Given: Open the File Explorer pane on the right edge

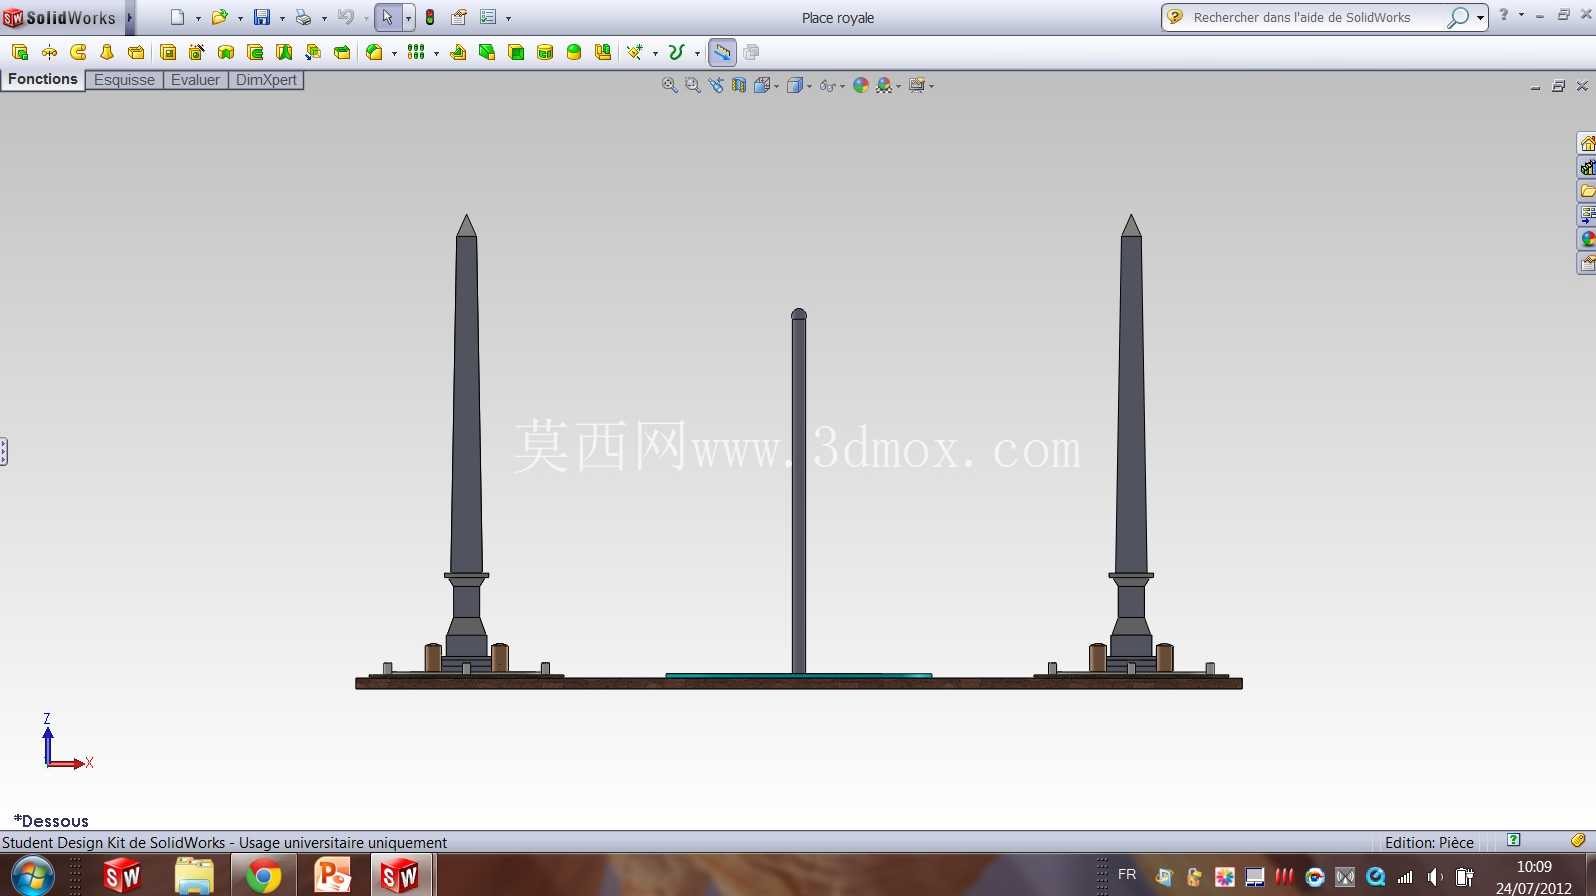Looking at the screenshot, I should coord(1587,191).
